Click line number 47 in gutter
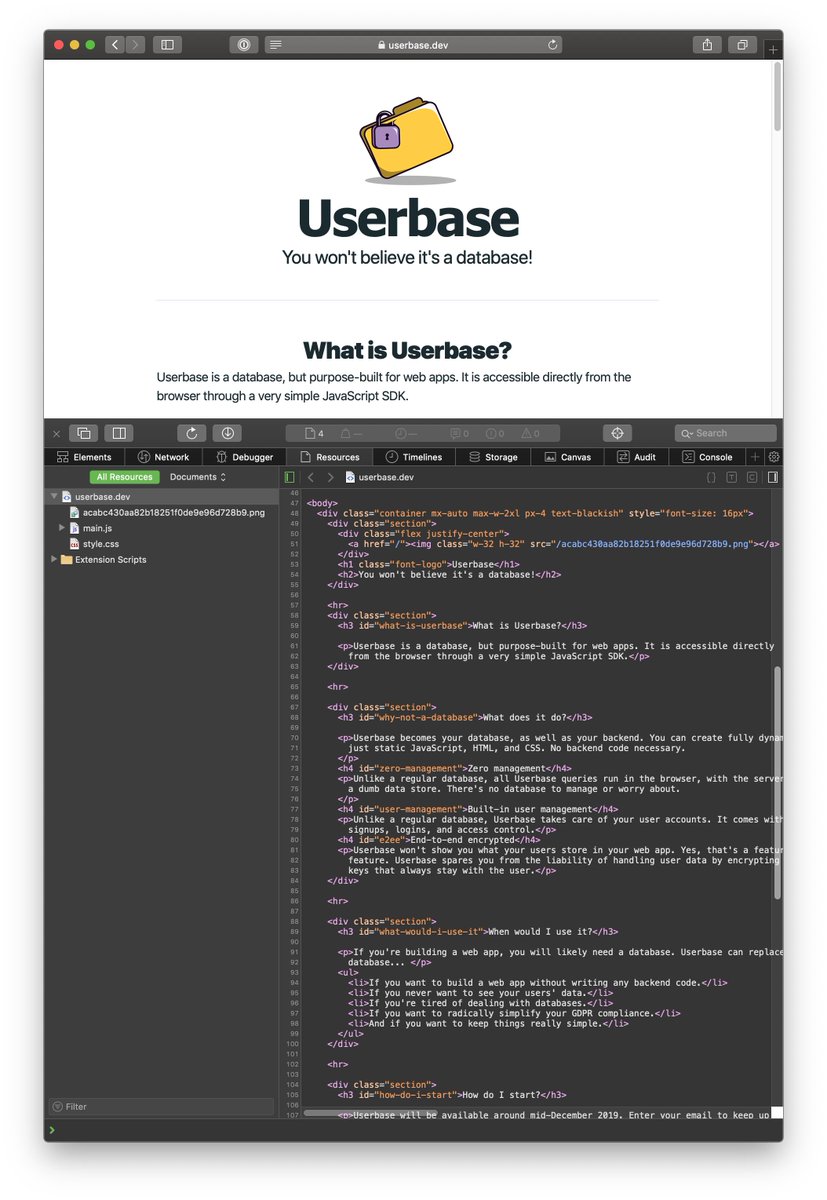Image resolution: width=827 pixels, height=1200 pixels. [293, 503]
